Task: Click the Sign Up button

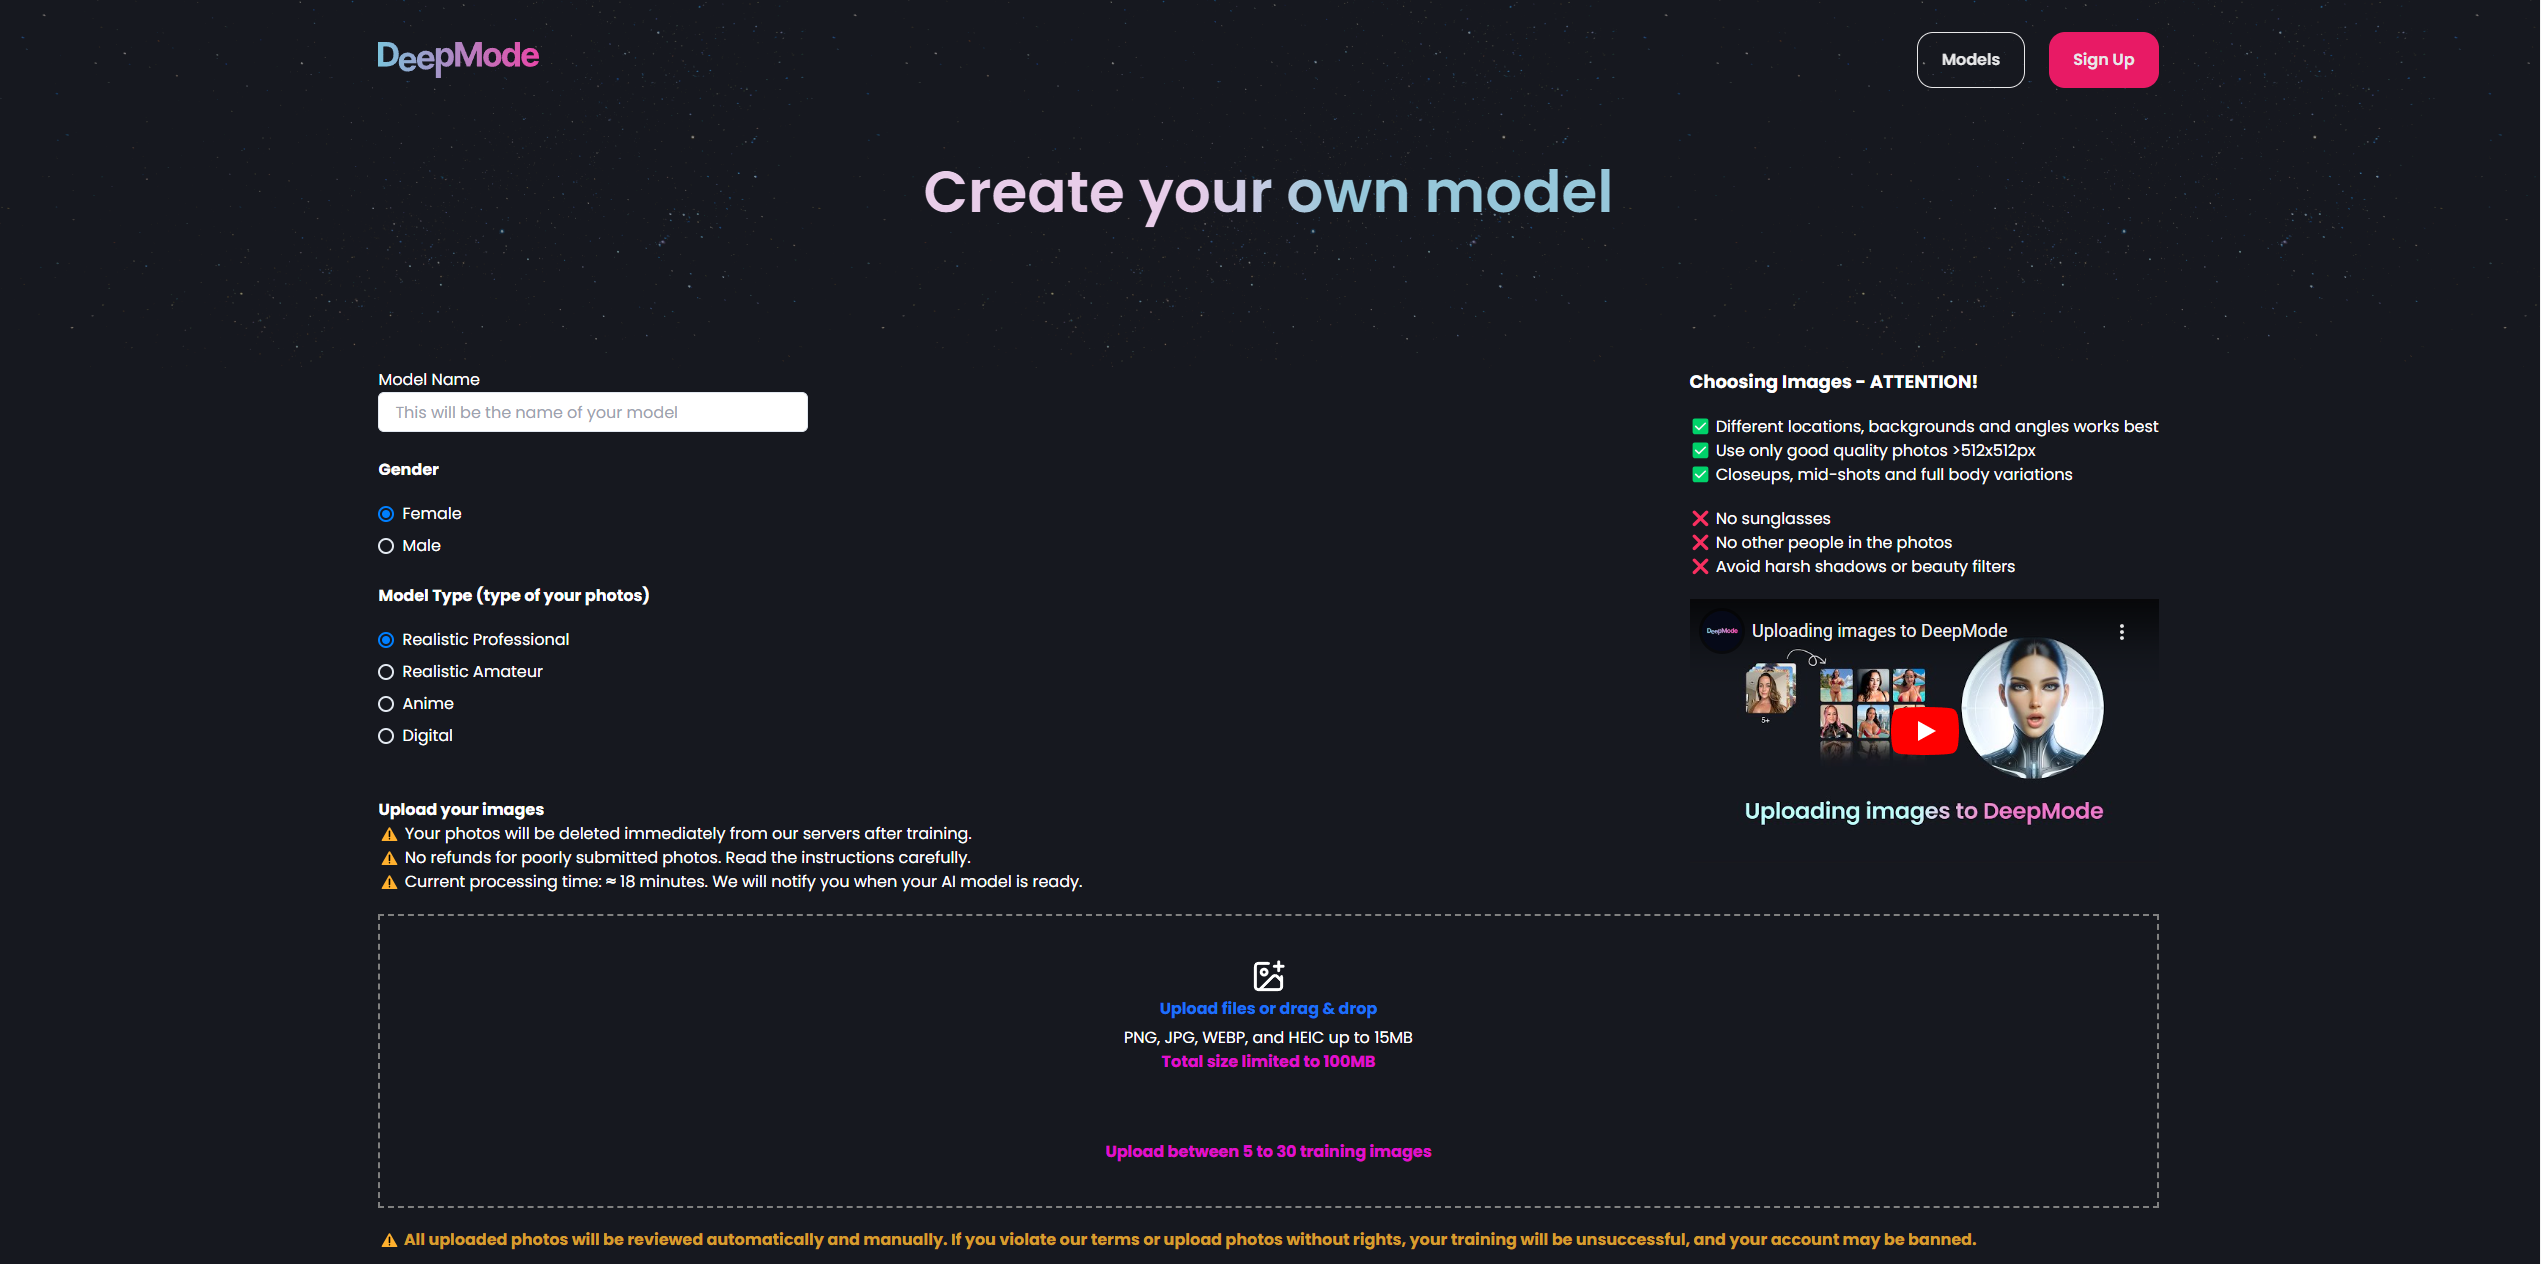Action: (x=2103, y=58)
